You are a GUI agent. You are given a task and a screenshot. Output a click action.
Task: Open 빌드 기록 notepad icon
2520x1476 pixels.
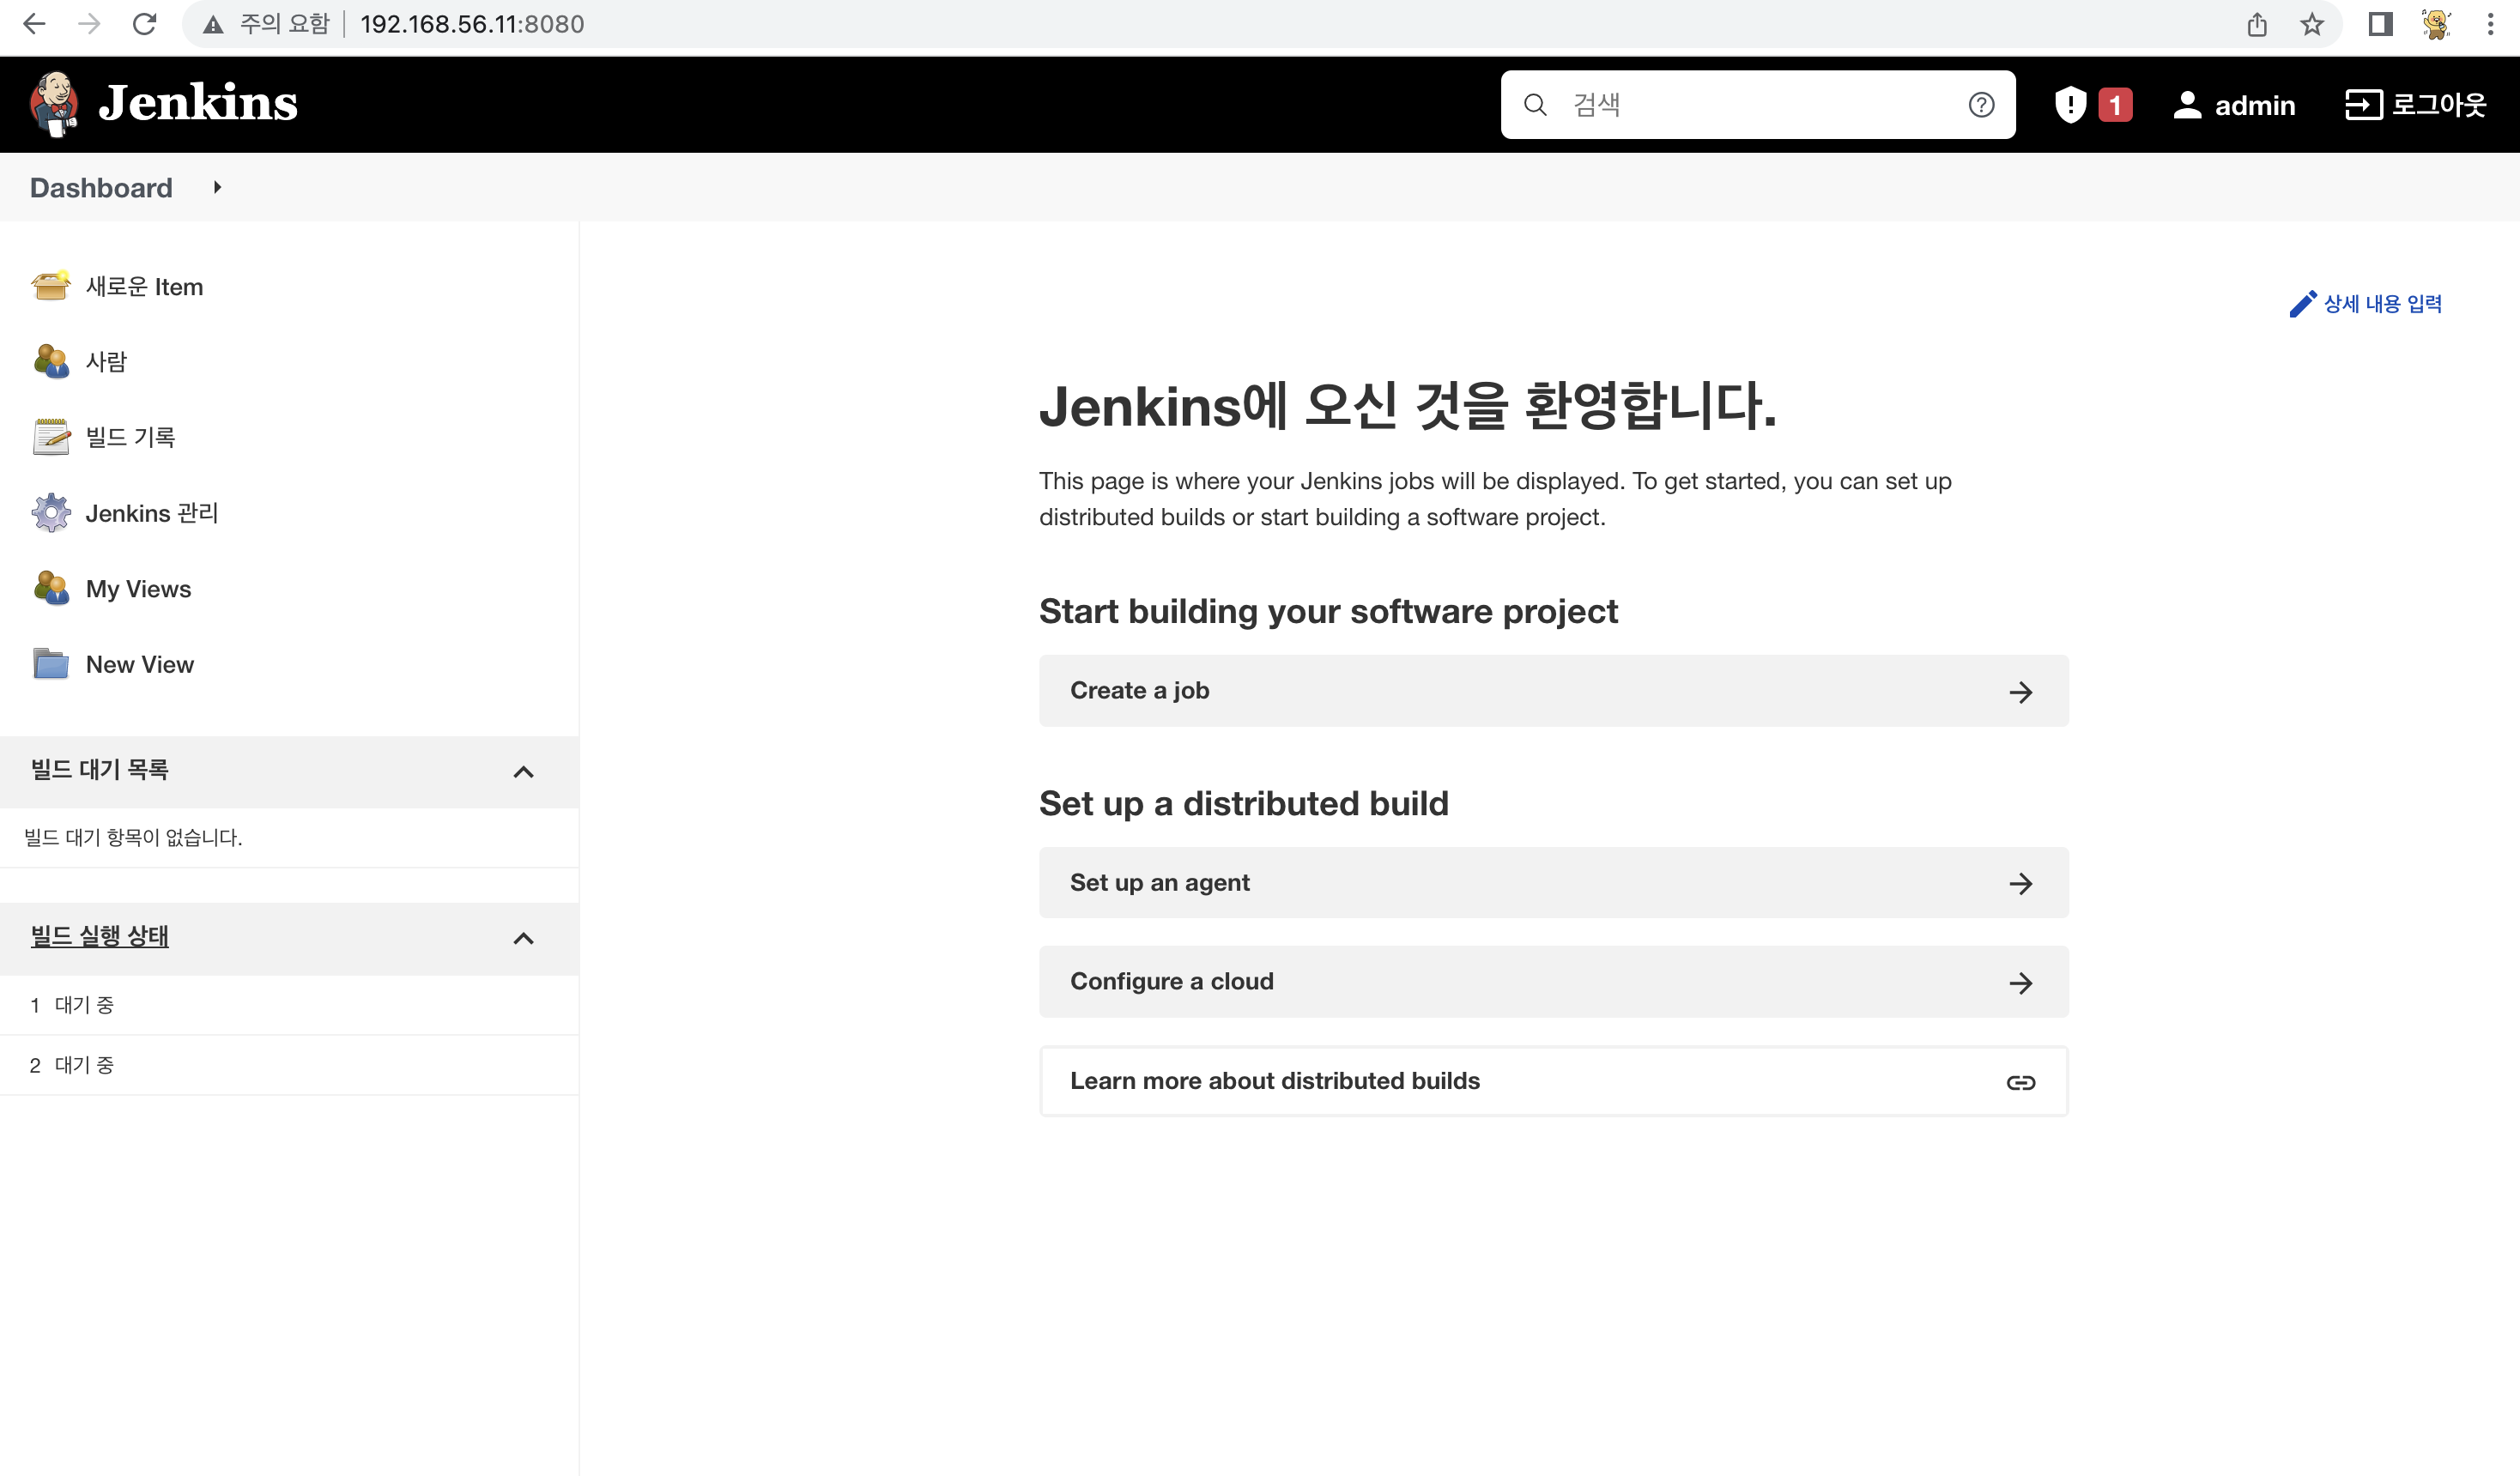point(50,437)
